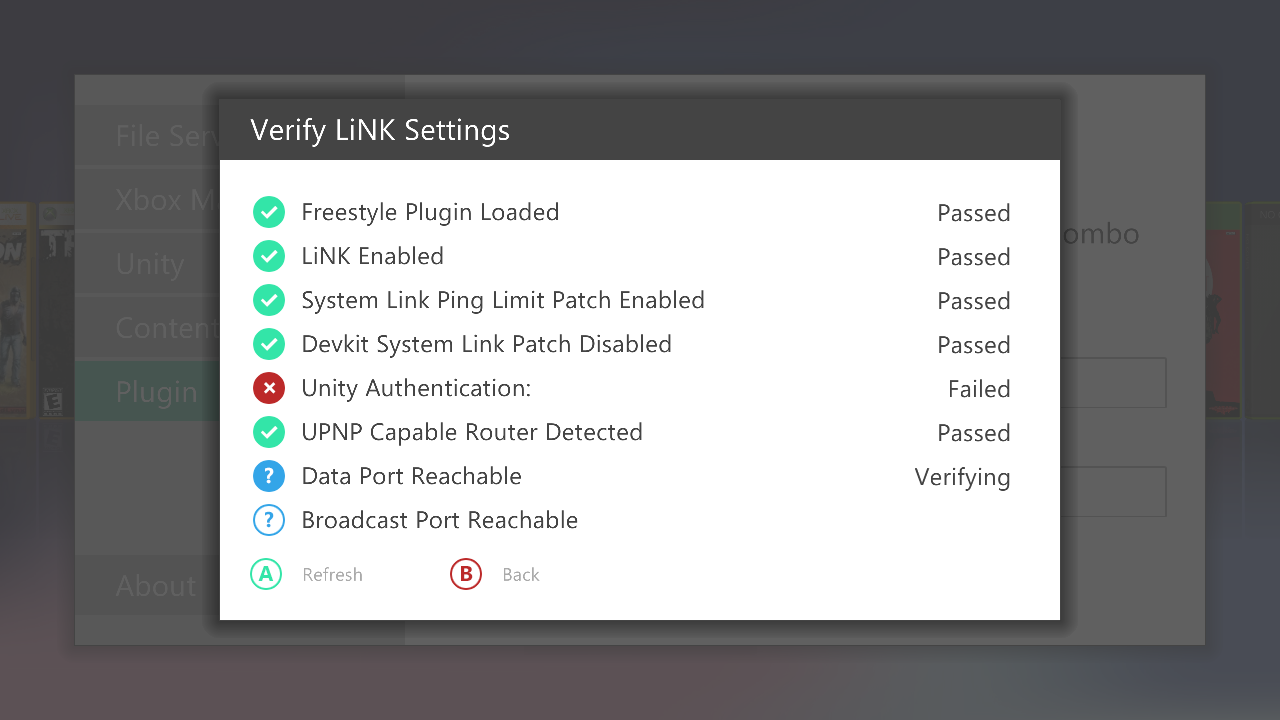Click the Failed status for Unity Authentication
The width and height of the screenshot is (1280, 720).
click(978, 389)
